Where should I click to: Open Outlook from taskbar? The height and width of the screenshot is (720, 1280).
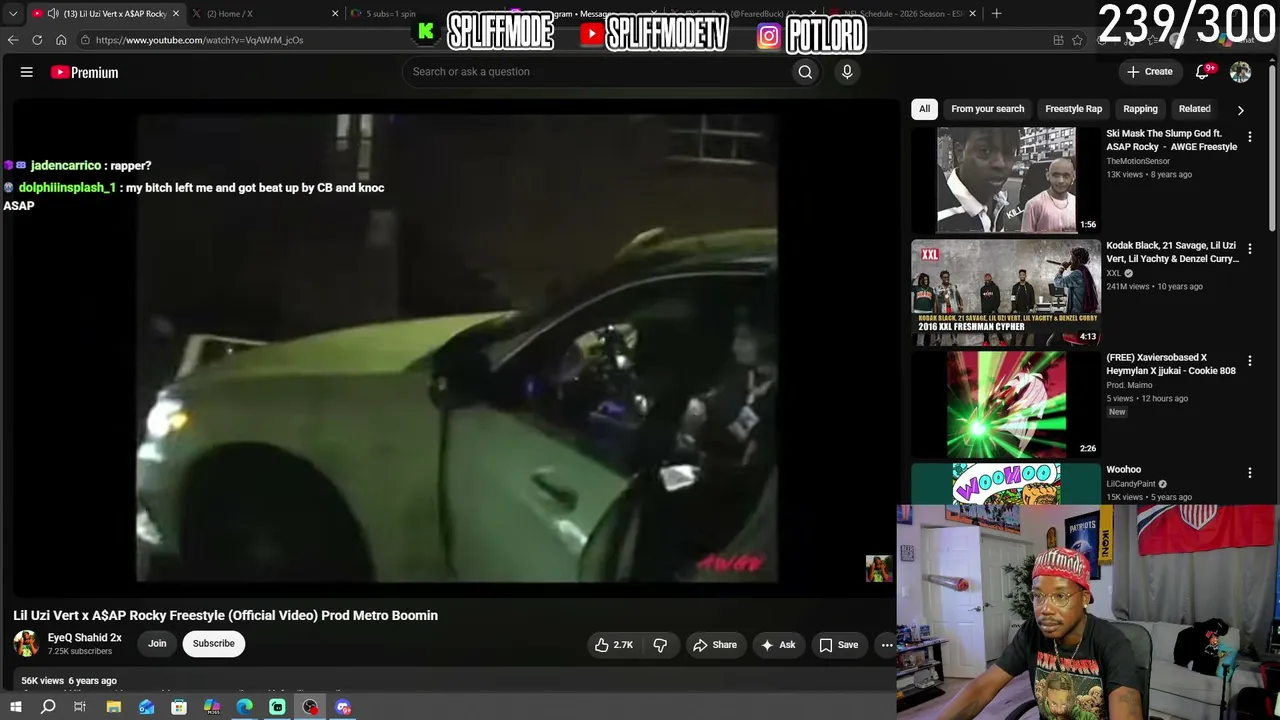[x=147, y=707]
